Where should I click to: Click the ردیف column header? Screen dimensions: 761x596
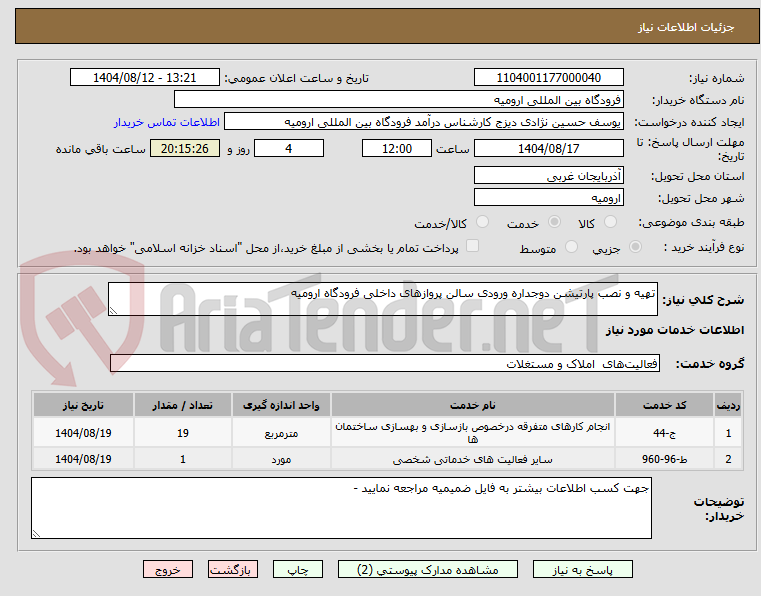[x=728, y=405]
